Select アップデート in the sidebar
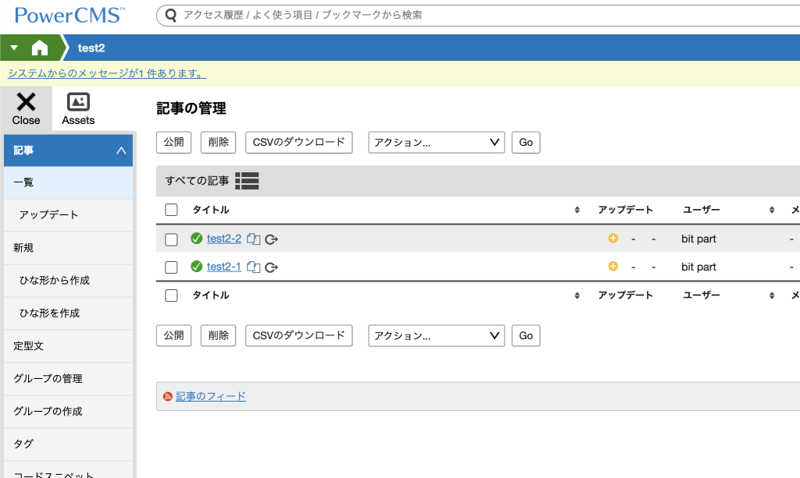Screen dimensions: 800x478 point(68,215)
